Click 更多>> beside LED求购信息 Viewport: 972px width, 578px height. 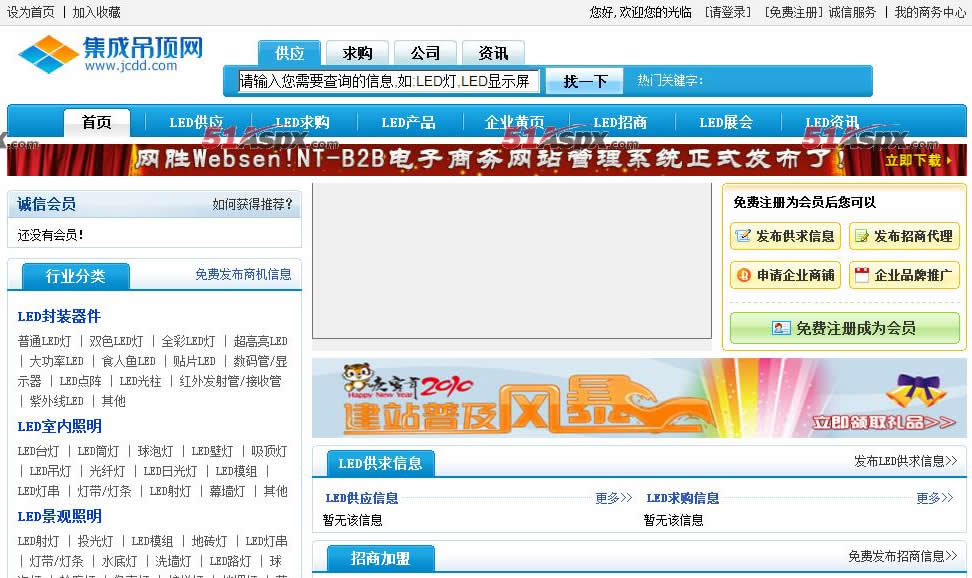click(935, 498)
